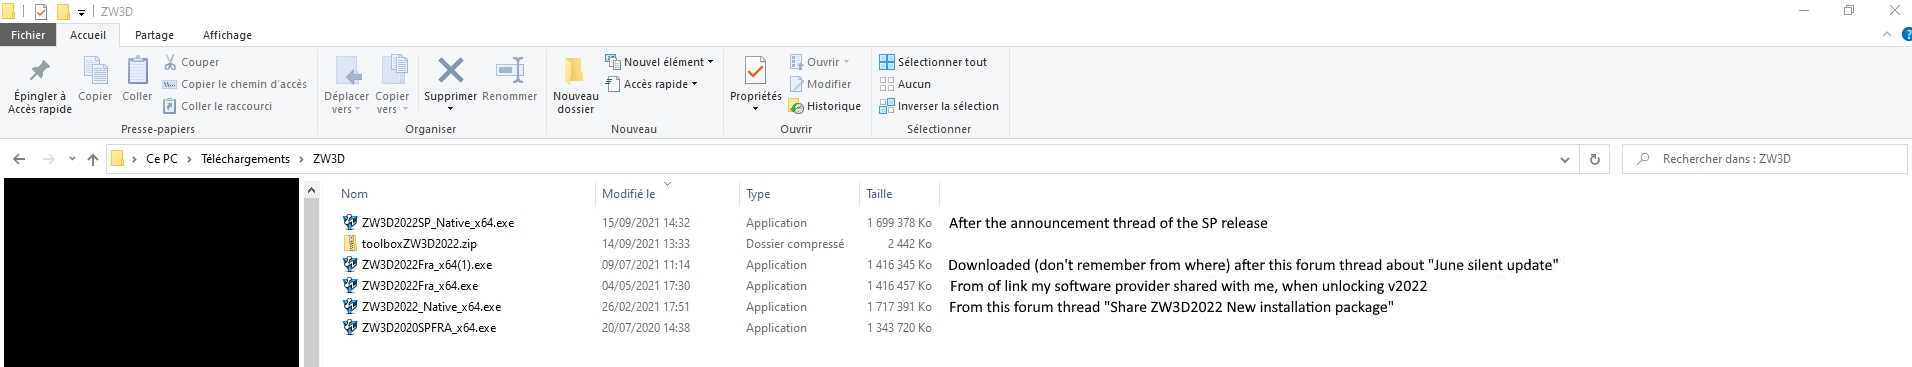The image size is (1912, 367).
Task: Click the Épingler à Accès rapide pin icon
Action: [x=40, y=71]
